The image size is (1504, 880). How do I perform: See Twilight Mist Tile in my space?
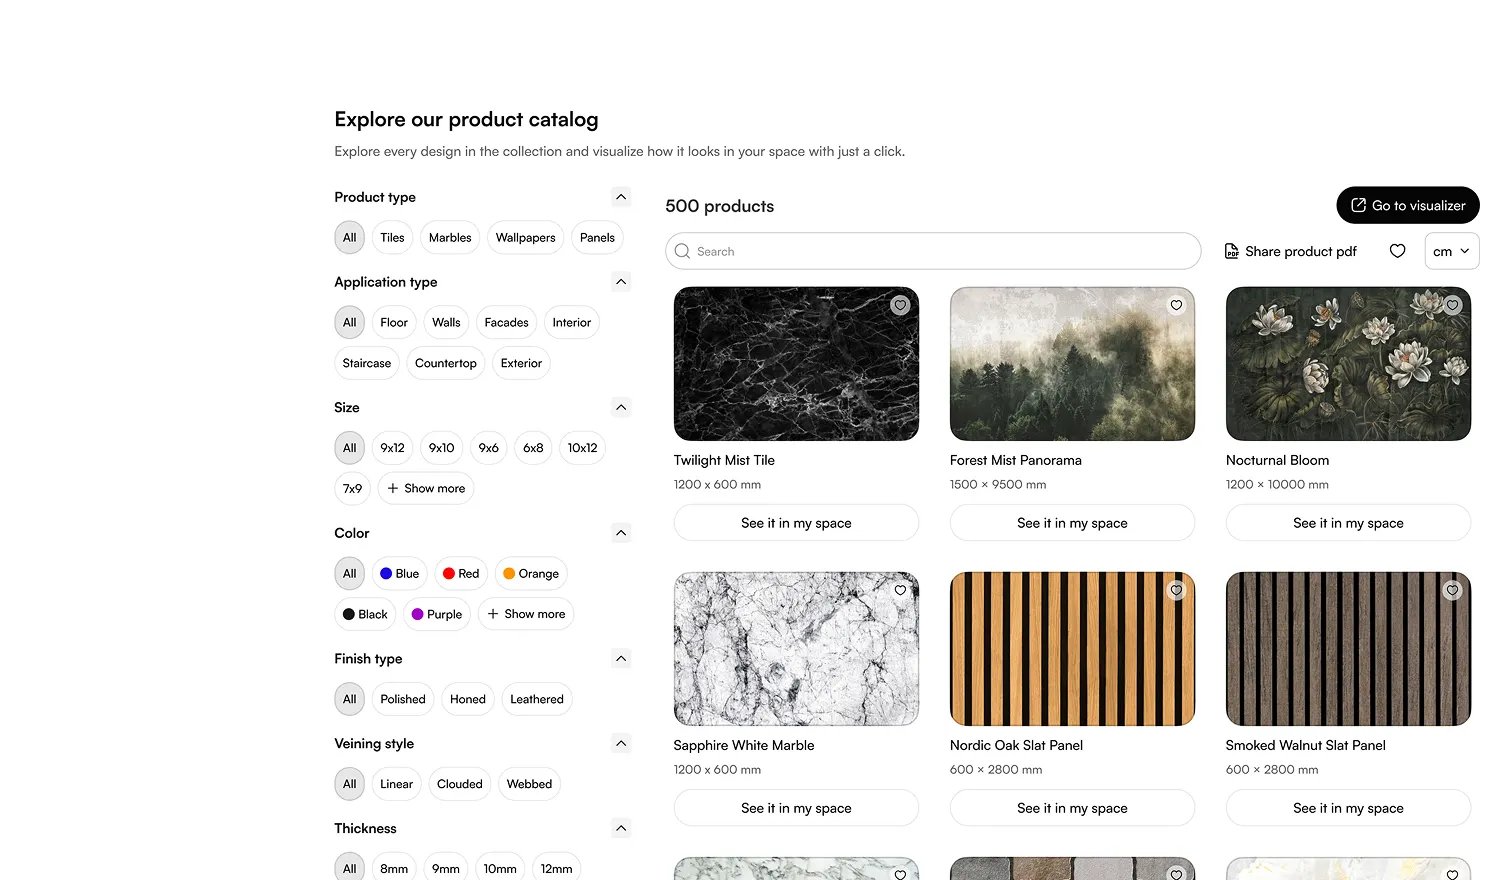click(796, 523)
